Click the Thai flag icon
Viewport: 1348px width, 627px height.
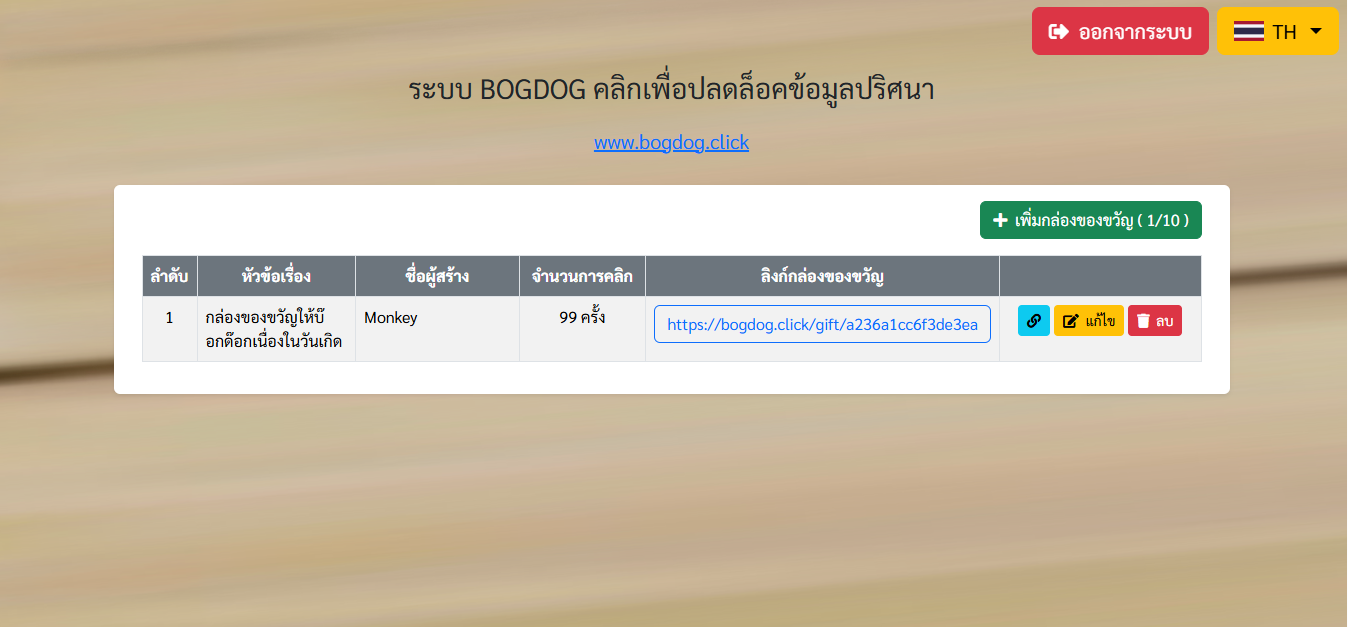coord(1248,32)
